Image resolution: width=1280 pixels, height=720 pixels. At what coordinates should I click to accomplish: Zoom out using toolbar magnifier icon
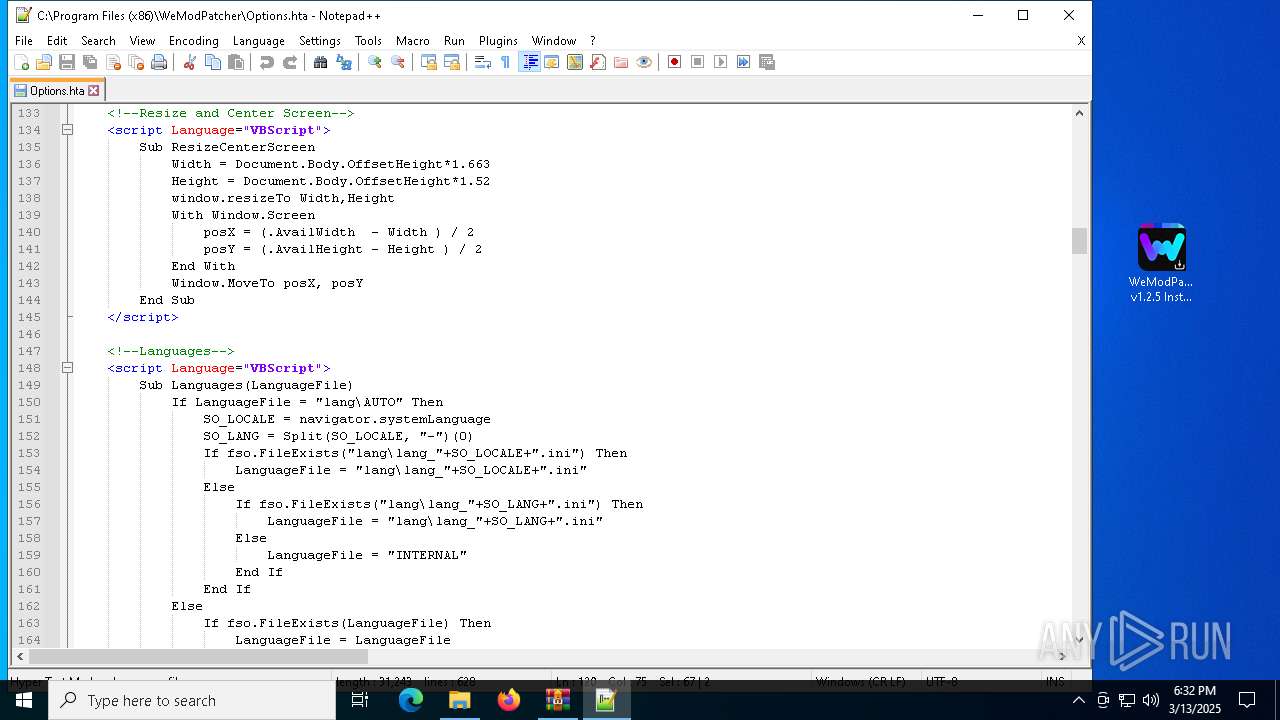[398, 62]
